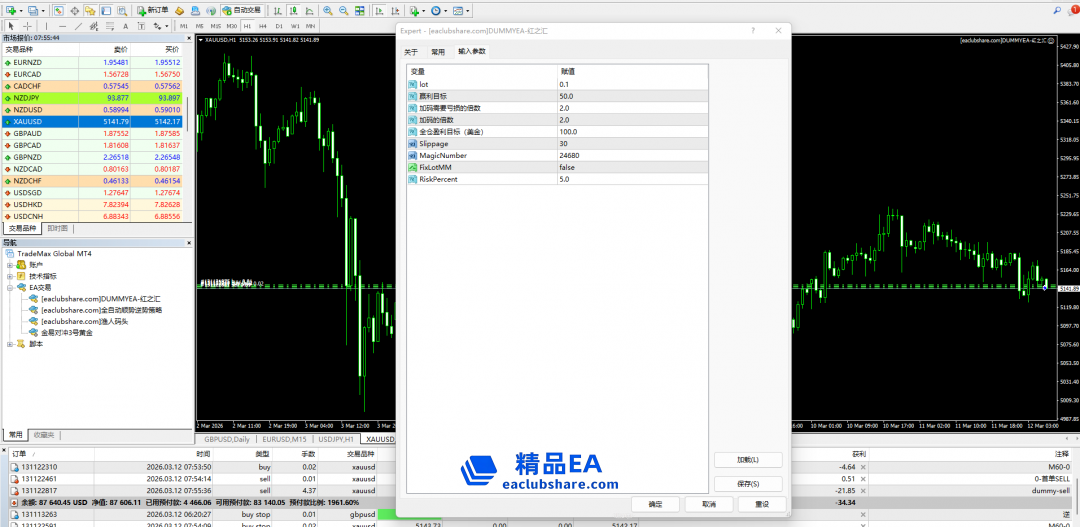Select 金易对冲3号黄金 expert advisor in Navigator
This screenshot has width=1080, height=527.
pos(68,333)
